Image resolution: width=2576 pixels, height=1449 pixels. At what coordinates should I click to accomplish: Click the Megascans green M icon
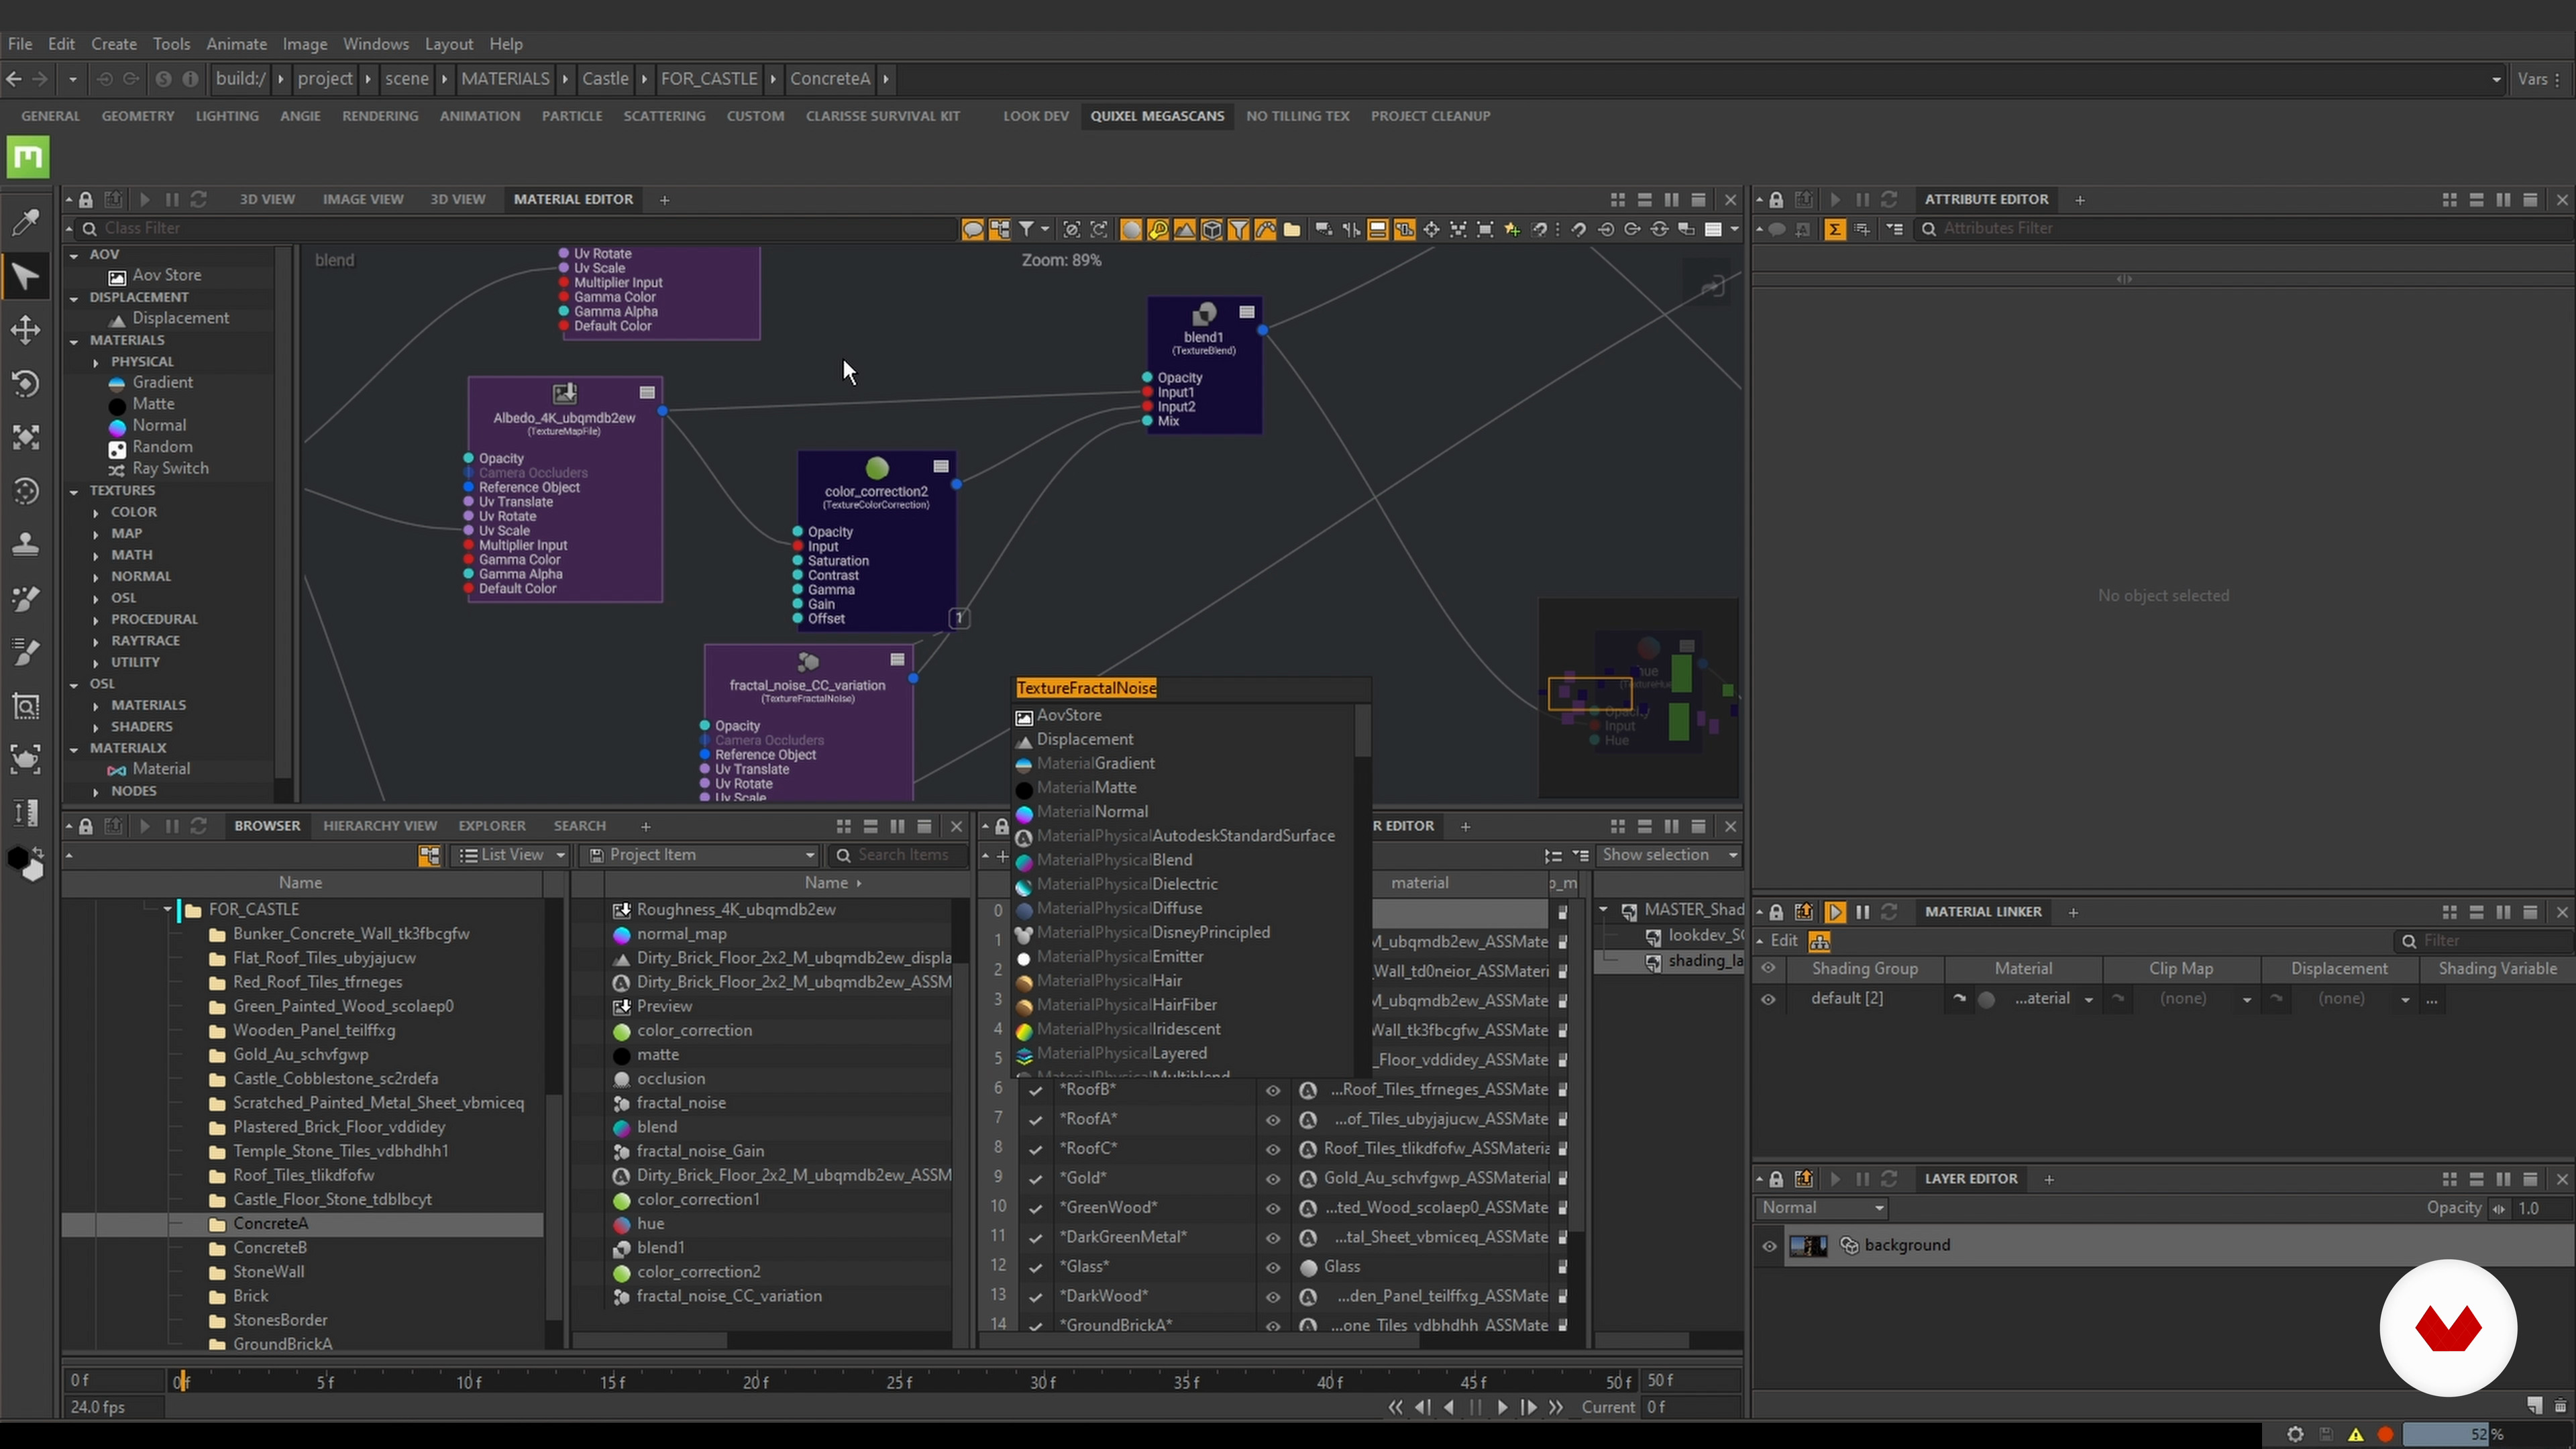click(28, 157)
